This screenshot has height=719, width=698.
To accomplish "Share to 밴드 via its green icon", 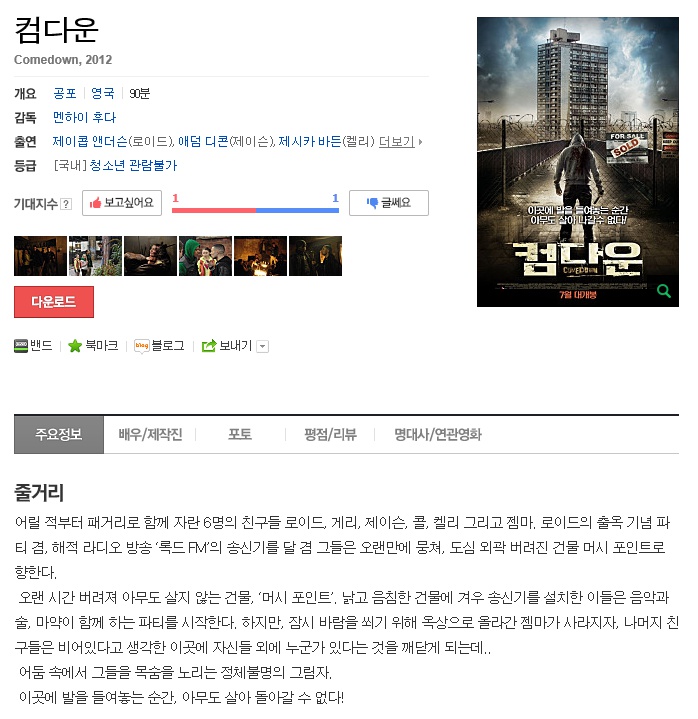I will pyautogui.click(x=21, y=346).
